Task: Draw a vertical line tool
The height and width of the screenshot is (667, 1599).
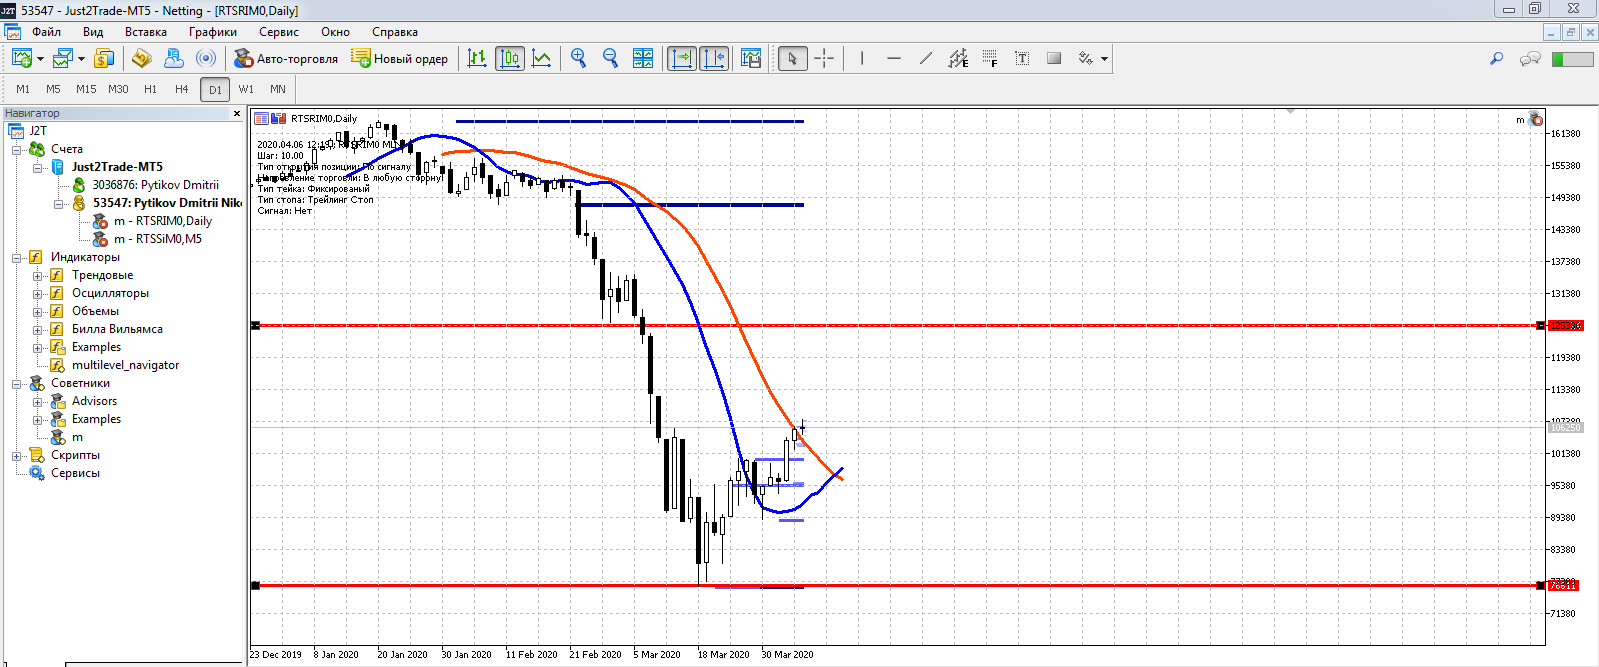Action: click(861, 58)
